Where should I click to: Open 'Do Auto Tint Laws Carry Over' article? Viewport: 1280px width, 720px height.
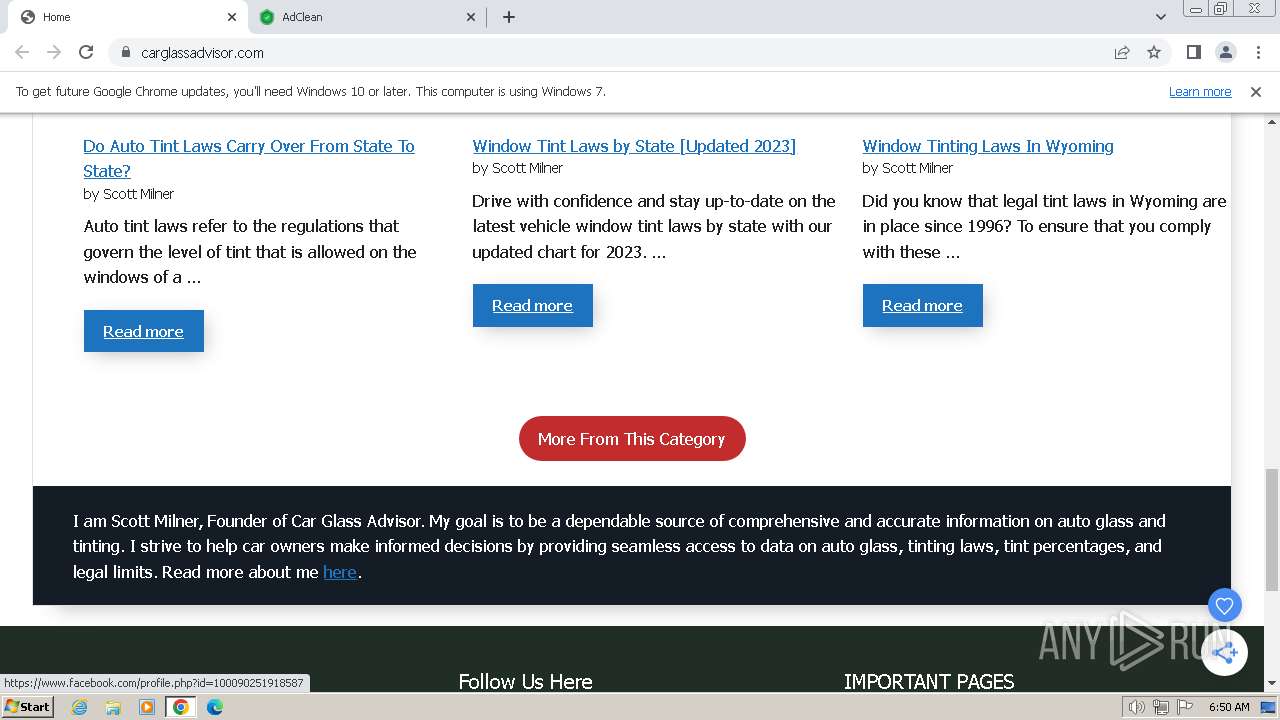249,158
